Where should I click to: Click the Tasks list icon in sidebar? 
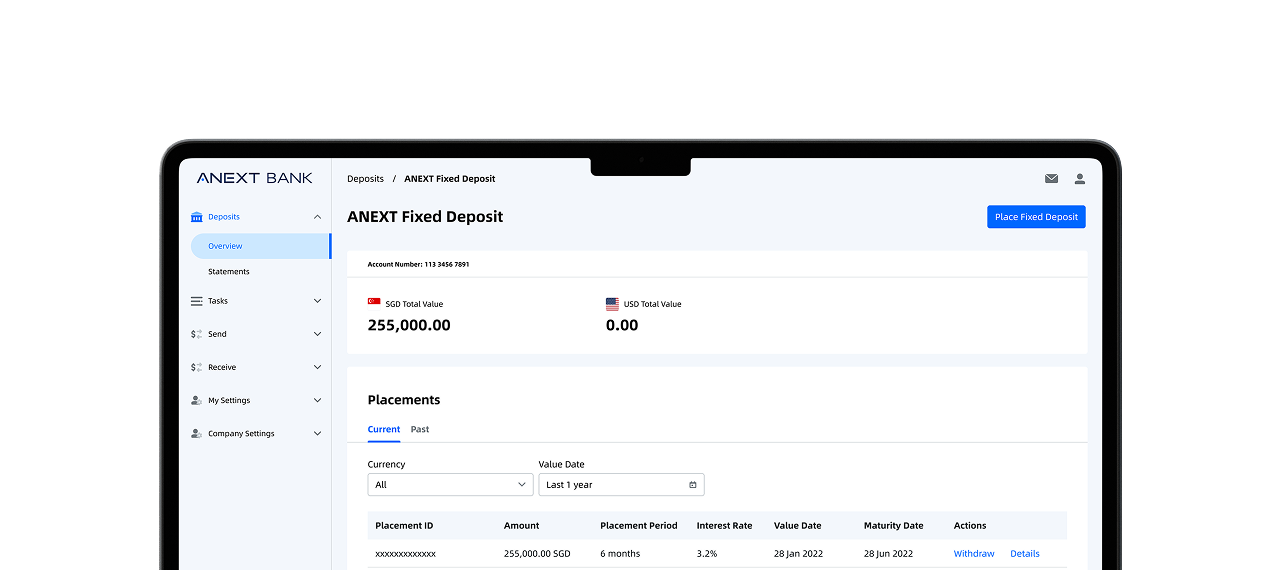pyautogui.click(x=197, y=301)
